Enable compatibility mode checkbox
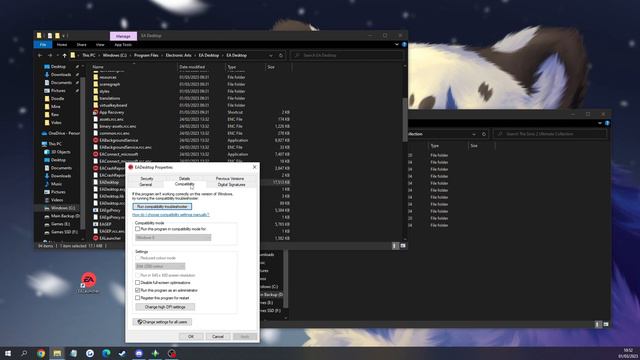This screenshot has width=640, height=360. coord(138,229)
